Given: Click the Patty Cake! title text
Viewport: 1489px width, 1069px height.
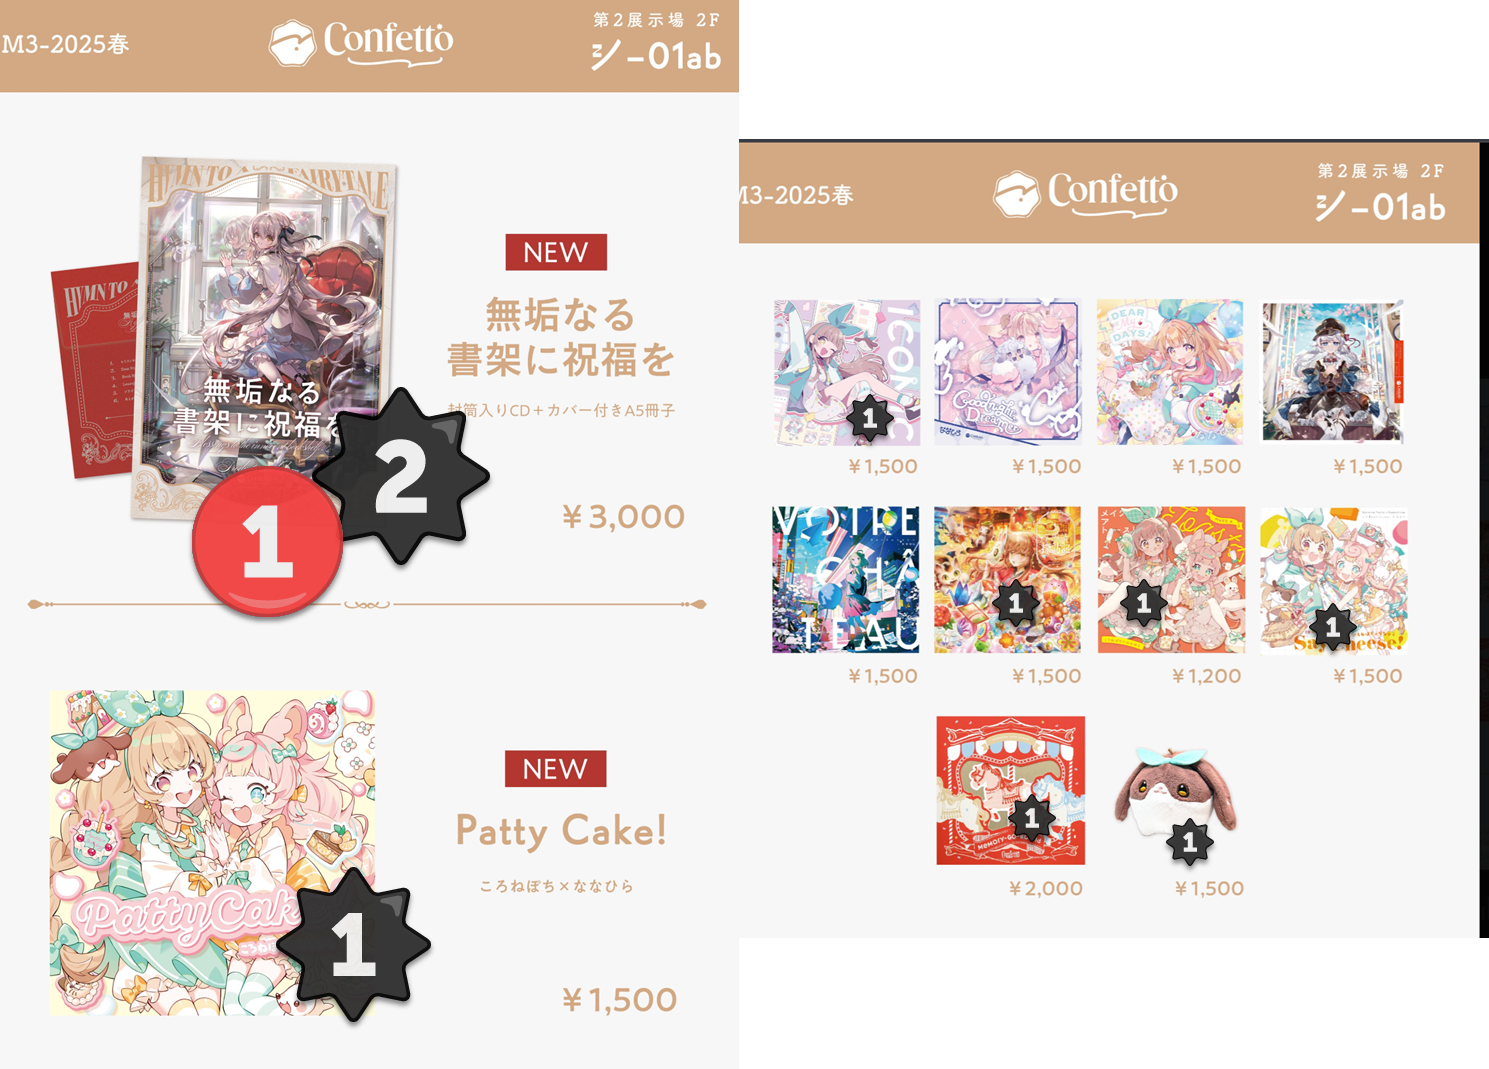Looking at the screenshot, I should coord(561,831).
